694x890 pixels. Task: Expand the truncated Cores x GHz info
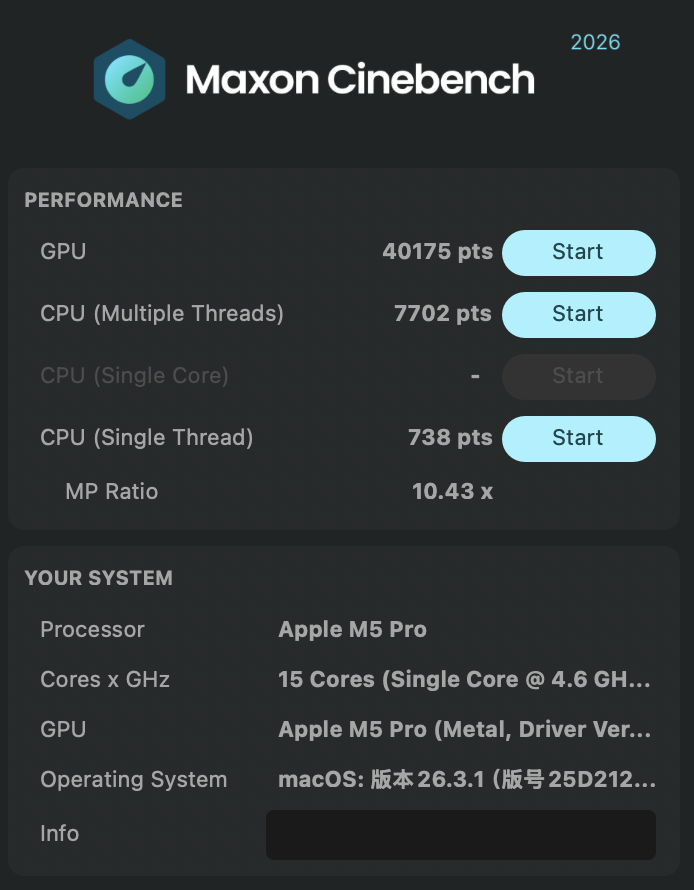[465, 679]
